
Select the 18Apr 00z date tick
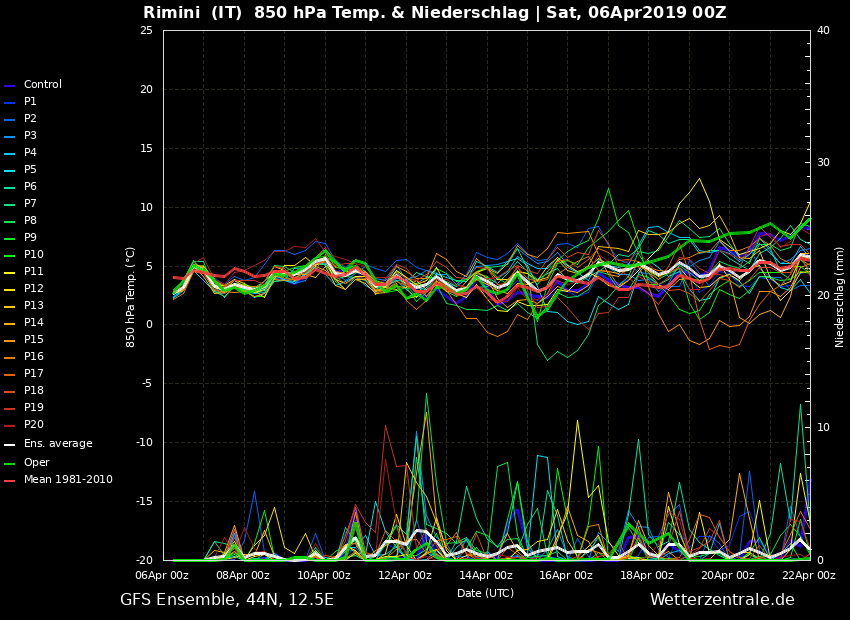click(647, 576)
